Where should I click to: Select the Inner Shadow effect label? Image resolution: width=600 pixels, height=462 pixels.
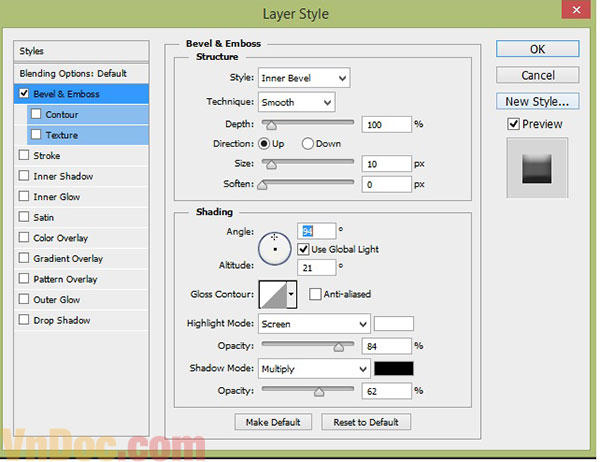(x=63, y=176)
